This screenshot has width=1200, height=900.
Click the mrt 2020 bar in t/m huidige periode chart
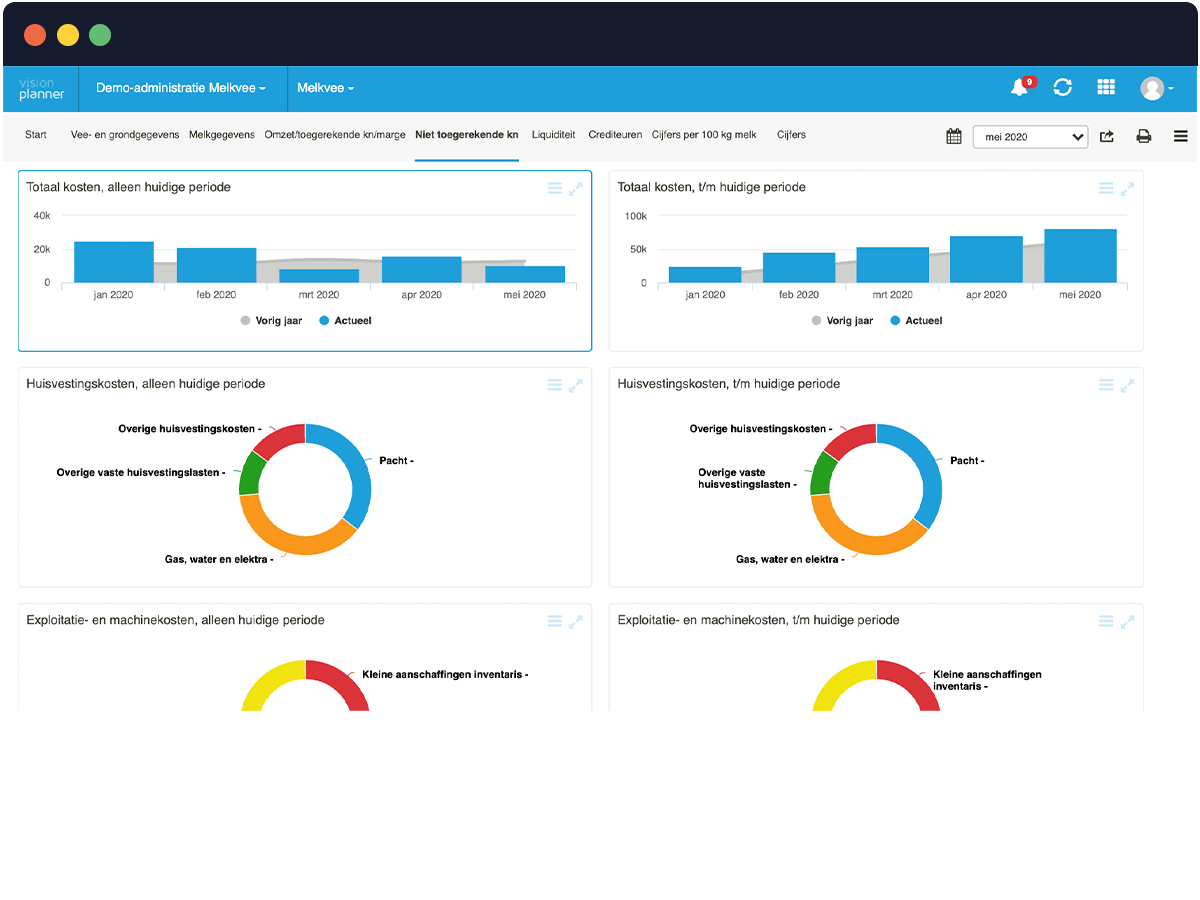[x=893, y=265]
